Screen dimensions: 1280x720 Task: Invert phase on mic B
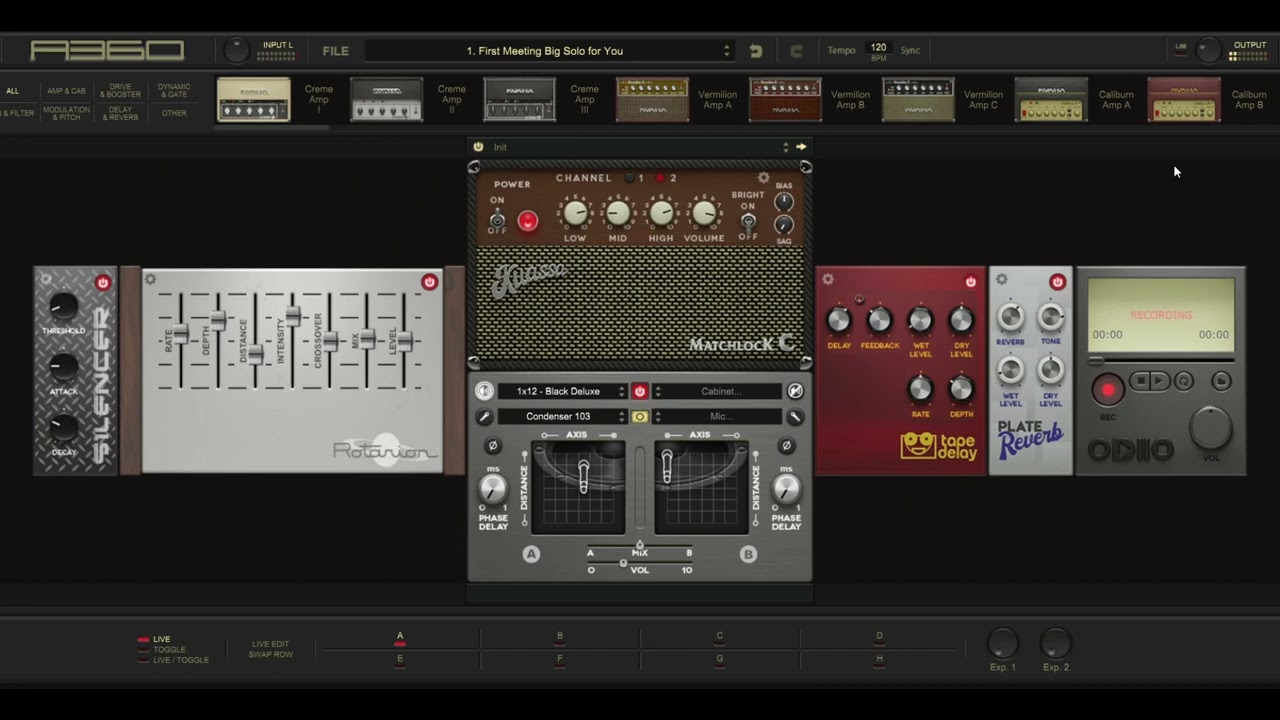pos(786,445)
